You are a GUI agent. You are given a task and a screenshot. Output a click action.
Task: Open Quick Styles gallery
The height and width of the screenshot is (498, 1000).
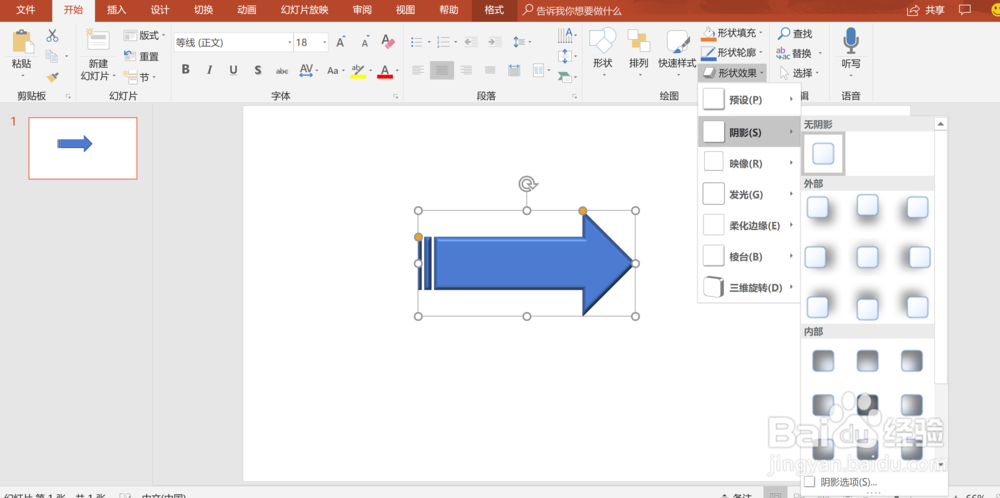[x=677, y=52]
